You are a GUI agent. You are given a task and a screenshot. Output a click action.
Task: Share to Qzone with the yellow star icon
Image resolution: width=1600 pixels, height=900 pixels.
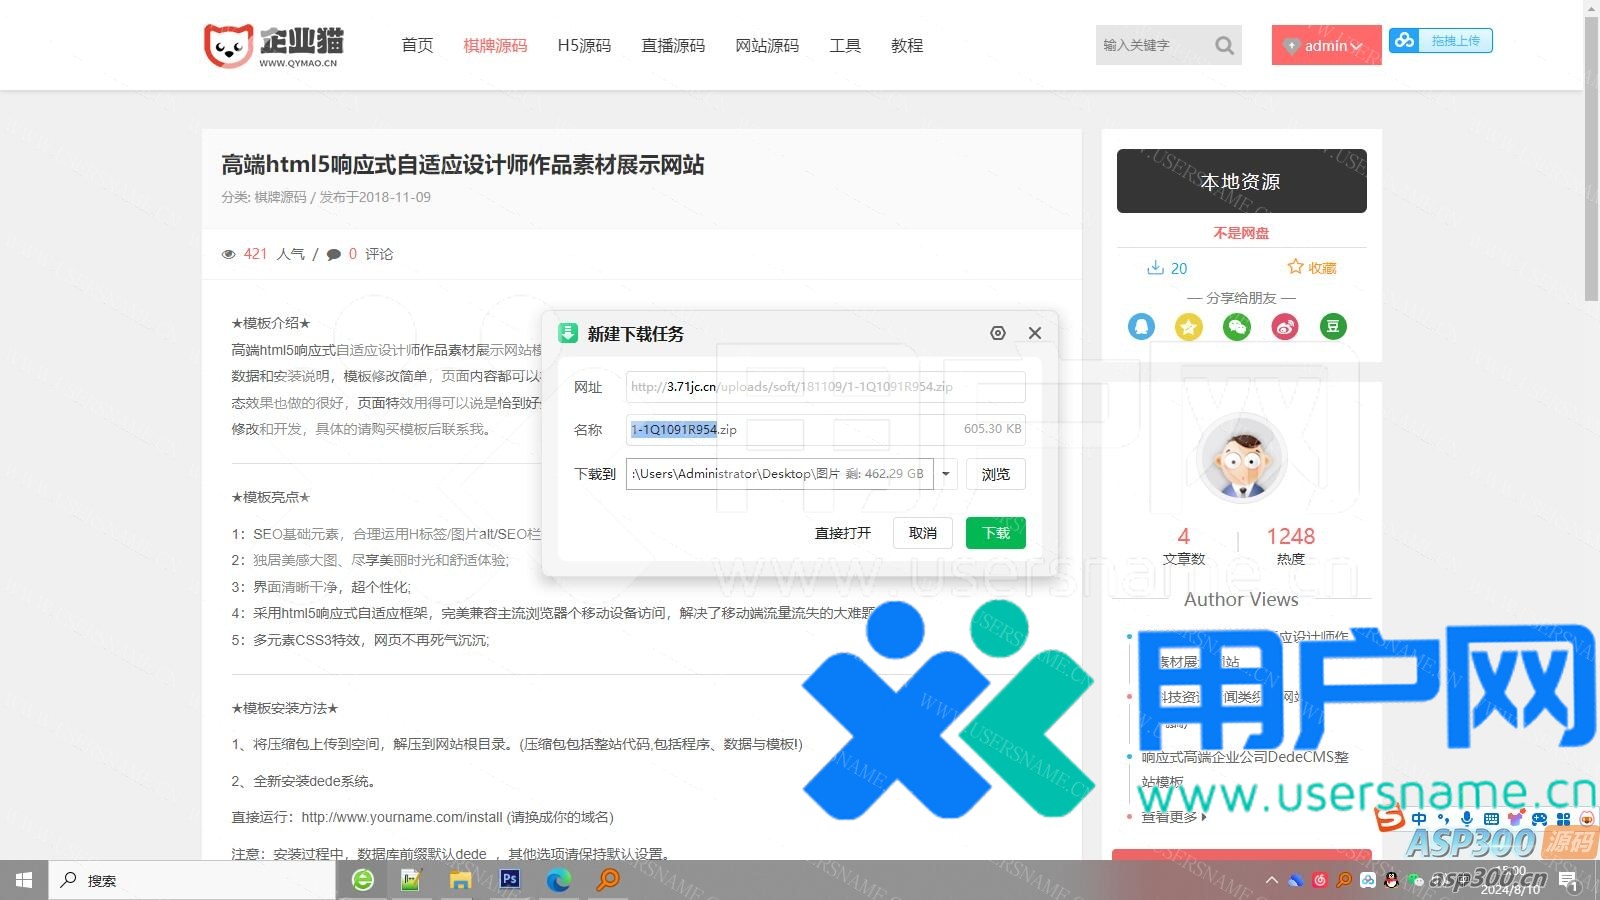click(1189, 327)
